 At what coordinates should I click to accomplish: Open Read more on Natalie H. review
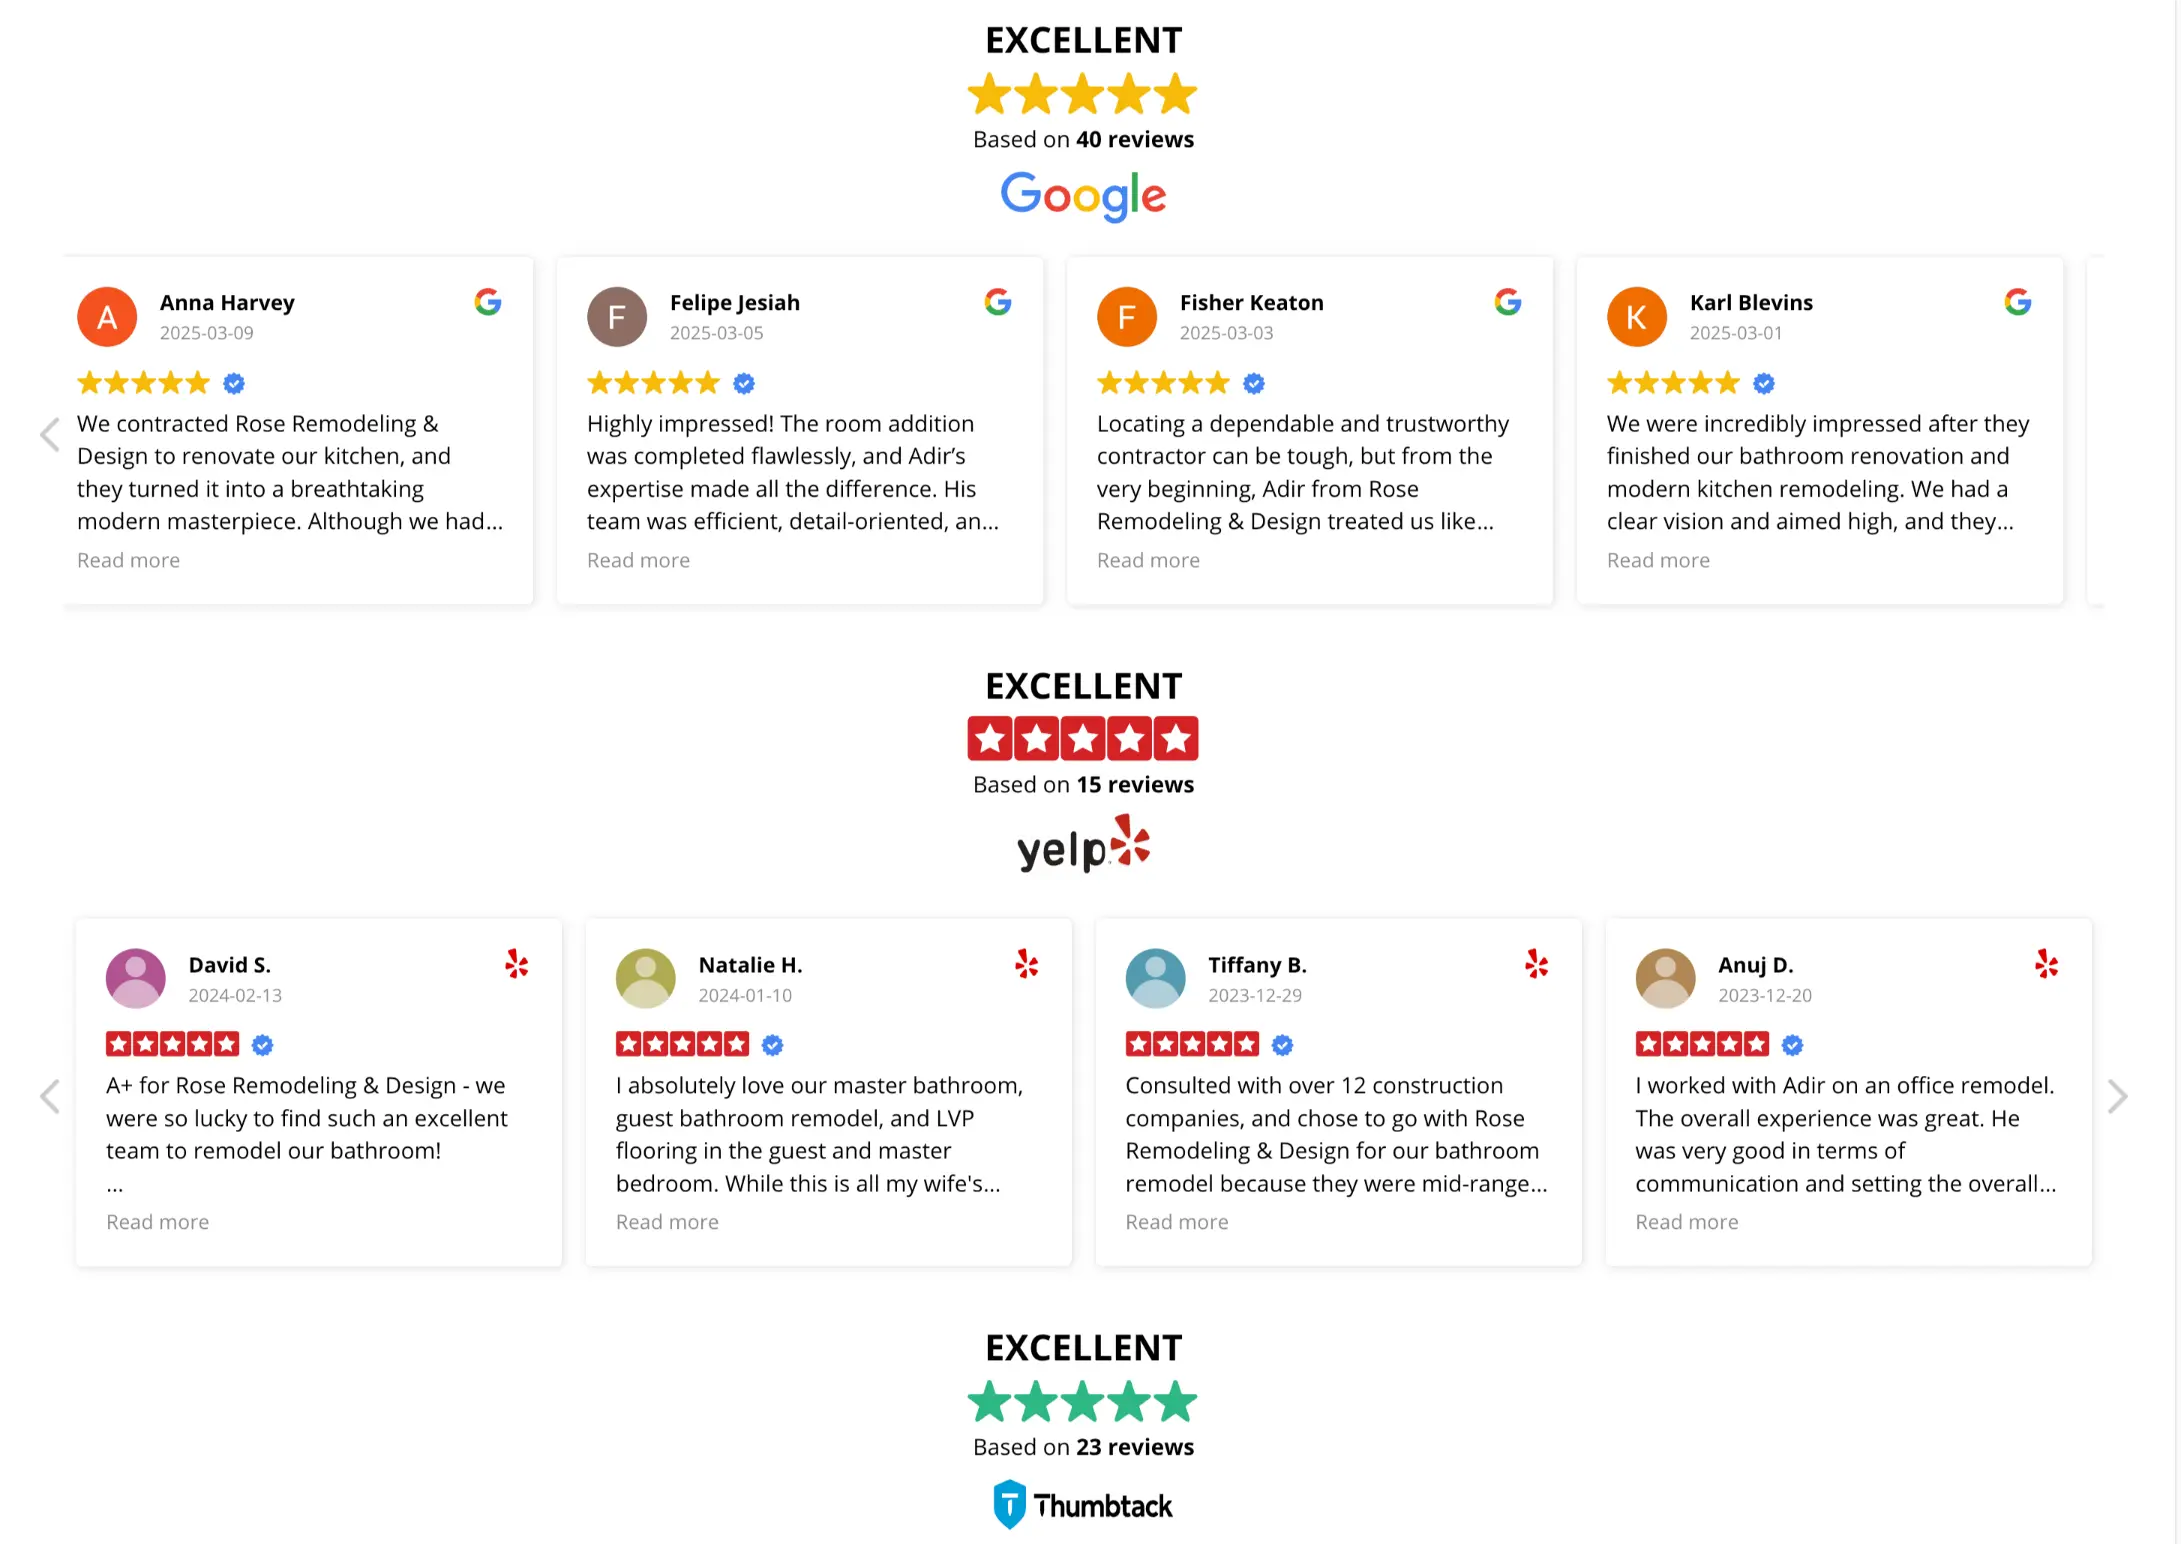(x=667, y=1222)
